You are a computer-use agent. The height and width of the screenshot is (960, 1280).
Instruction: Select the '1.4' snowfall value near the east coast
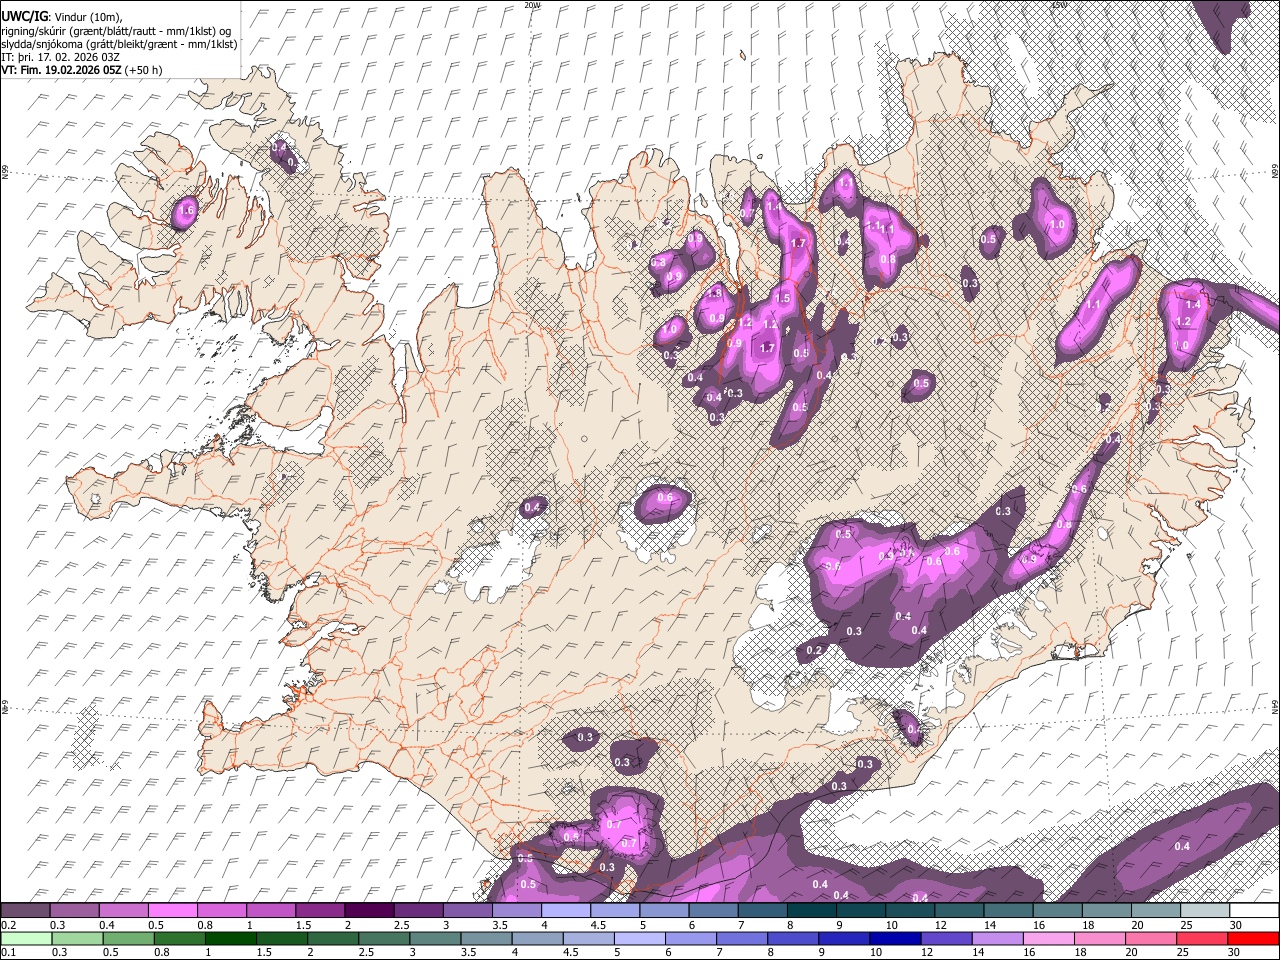(x=1191, y=304)
